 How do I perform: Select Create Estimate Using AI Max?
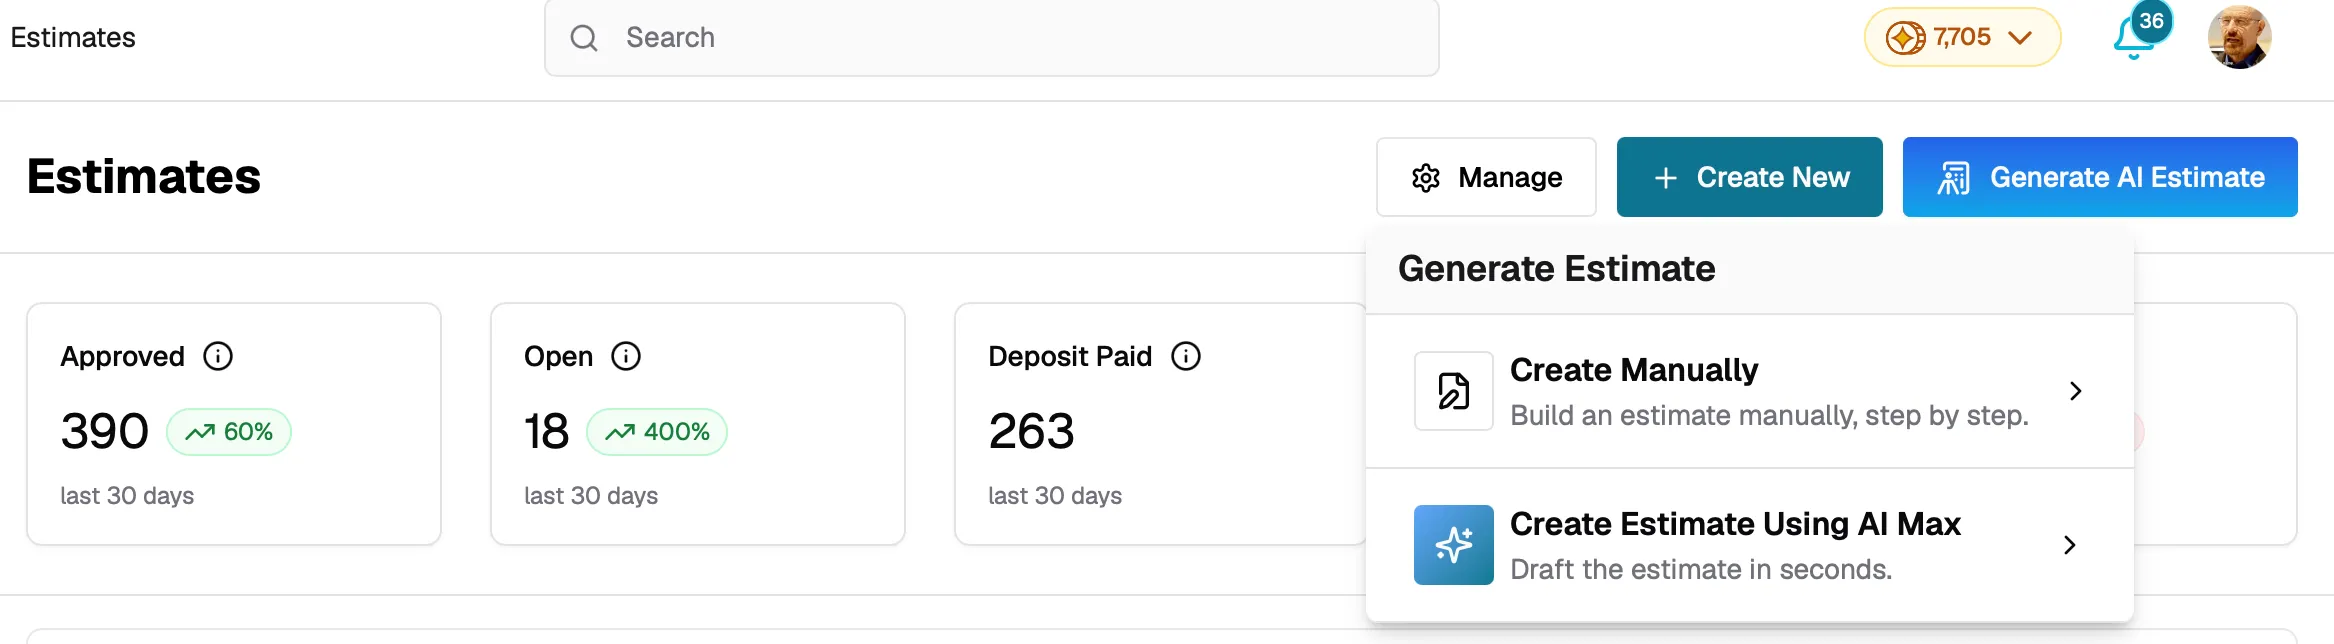[1750, 545]
